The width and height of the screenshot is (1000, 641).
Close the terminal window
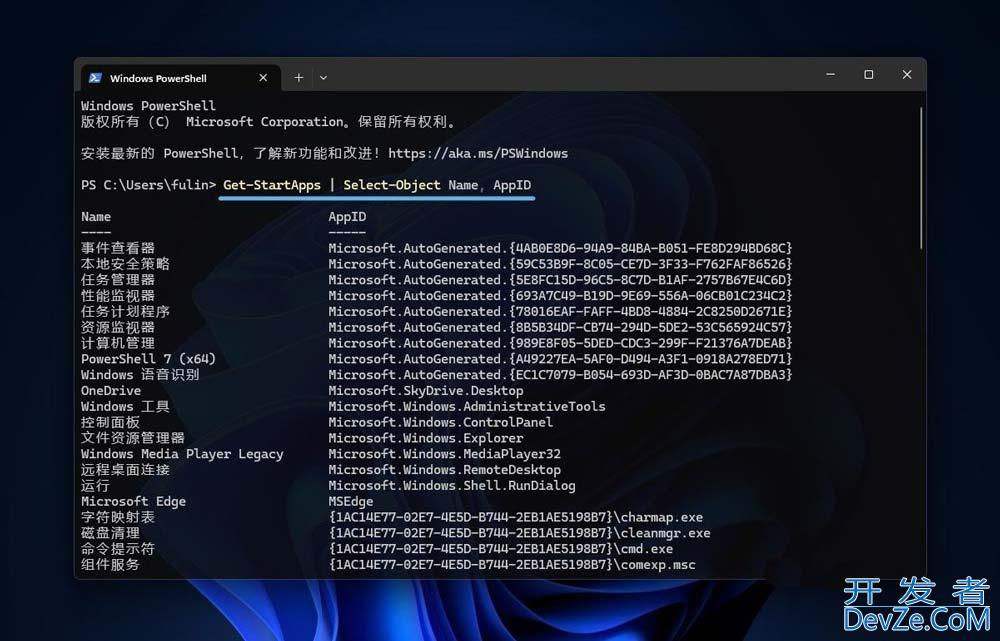(907, 75)
